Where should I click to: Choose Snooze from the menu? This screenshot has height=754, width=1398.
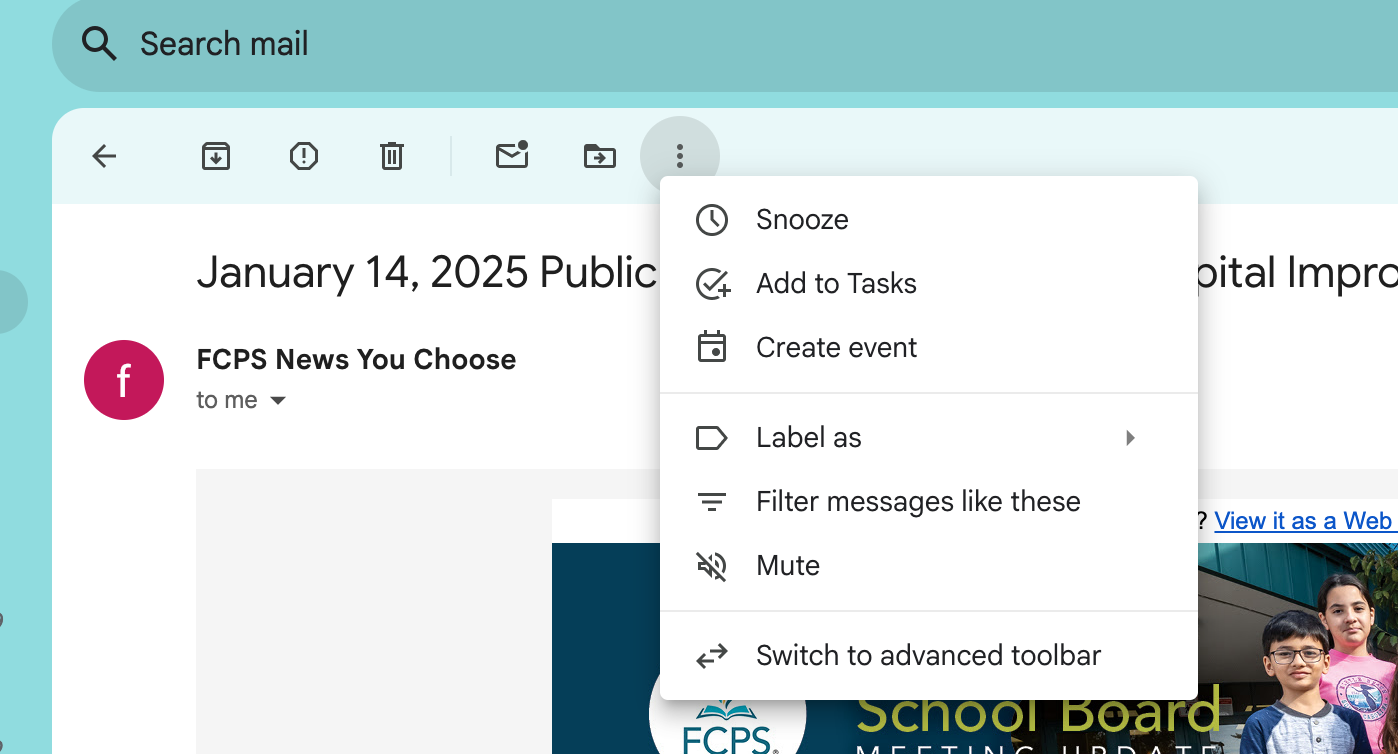(929, 220)
